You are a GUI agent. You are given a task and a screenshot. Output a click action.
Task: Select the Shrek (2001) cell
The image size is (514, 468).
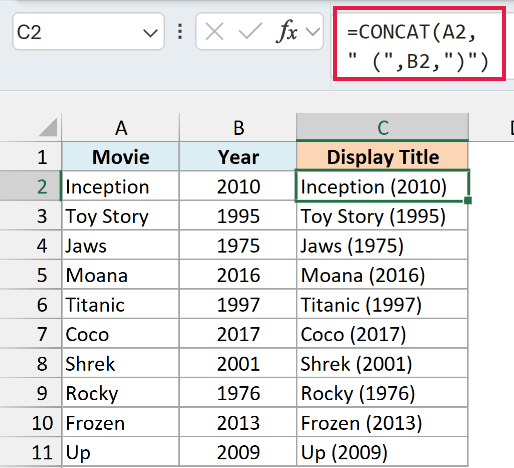[382, 363]
